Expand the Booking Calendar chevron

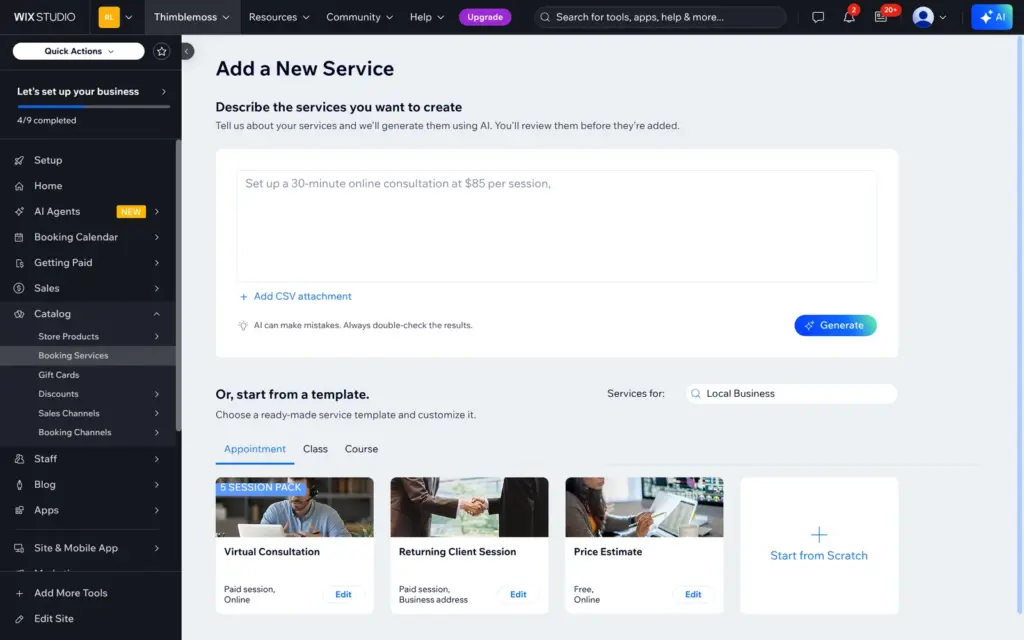[x=157, y=237]
